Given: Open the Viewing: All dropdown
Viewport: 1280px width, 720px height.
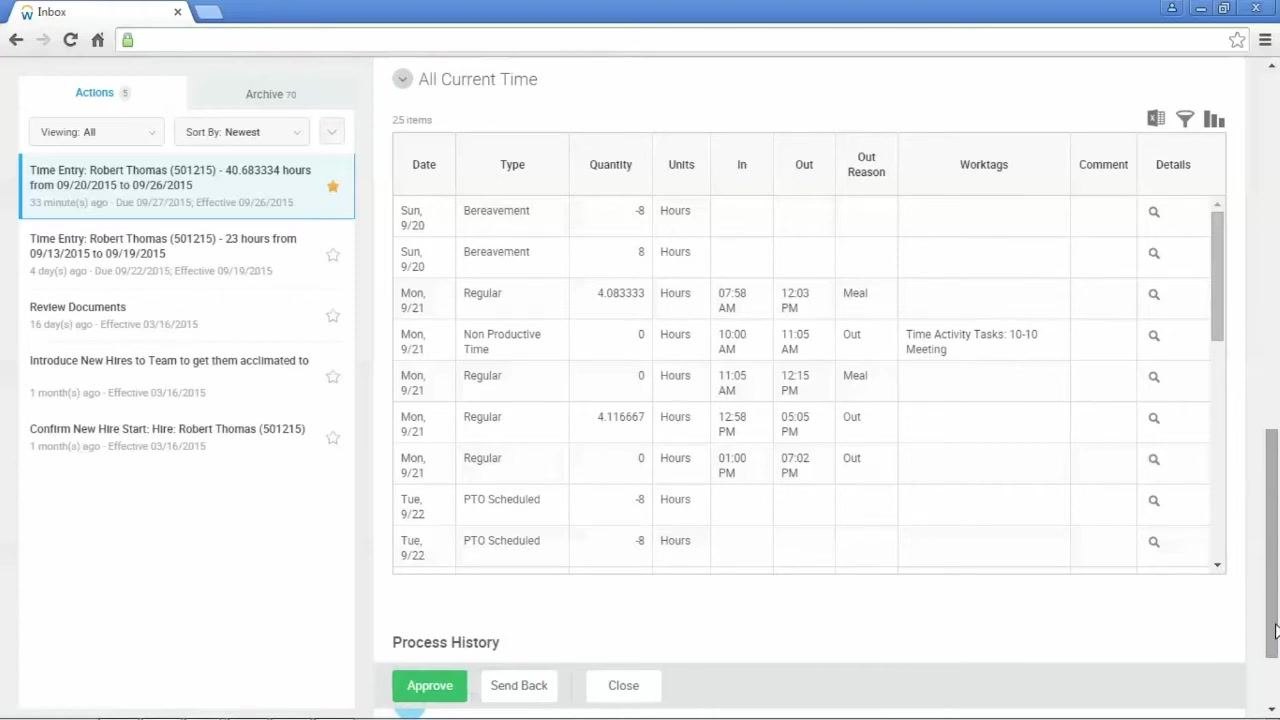Looking at the screenshot, I should (97, 132).
